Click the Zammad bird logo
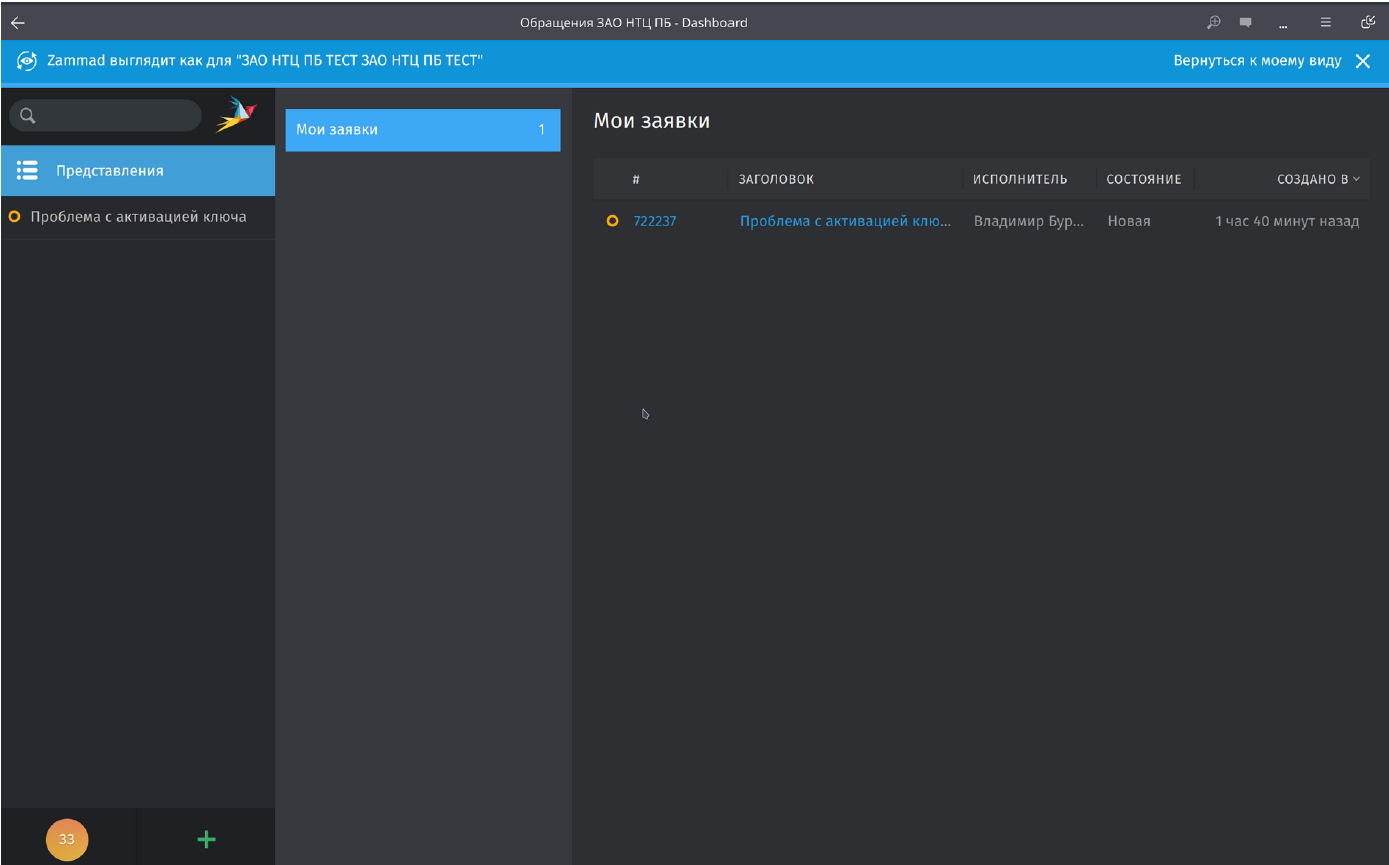1389x865 pixels. click(237, 115)
